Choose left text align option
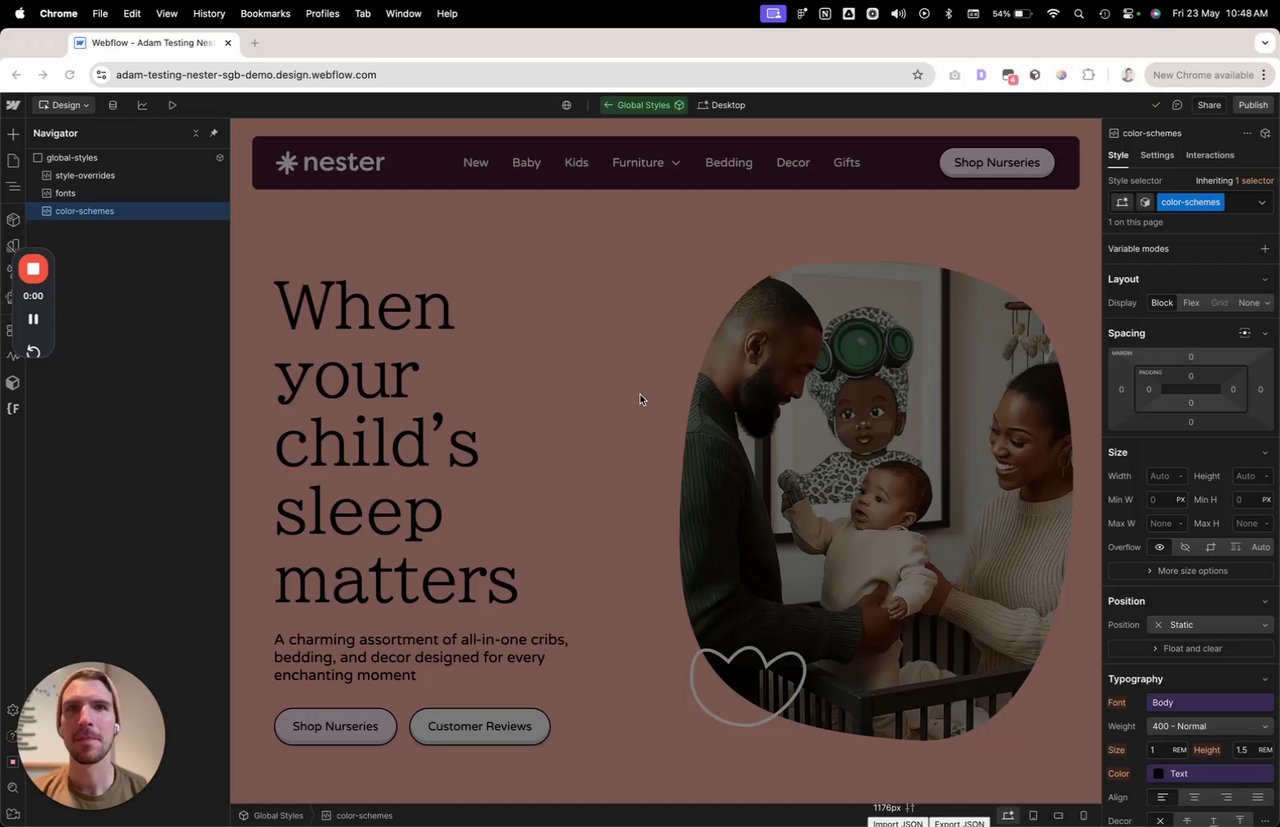The image size is (1280, 827). (1162, 798)
